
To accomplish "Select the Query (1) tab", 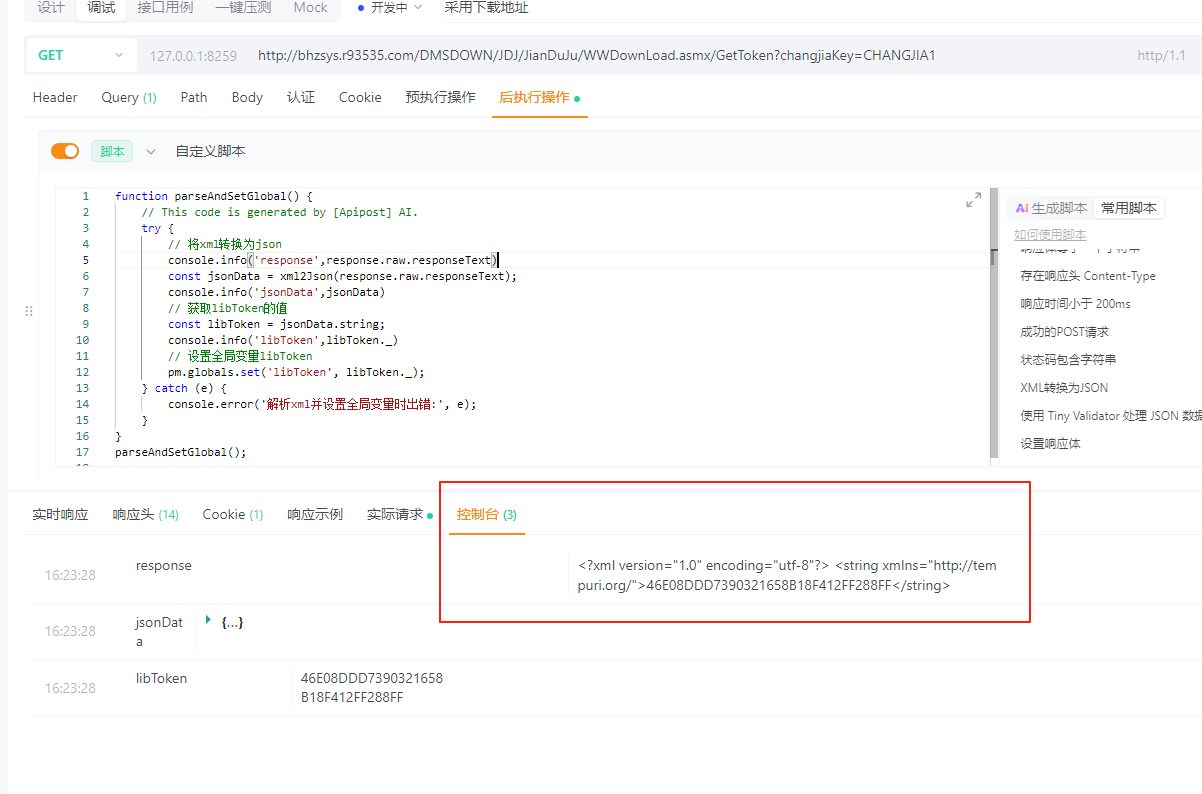I will coord(129,97).
